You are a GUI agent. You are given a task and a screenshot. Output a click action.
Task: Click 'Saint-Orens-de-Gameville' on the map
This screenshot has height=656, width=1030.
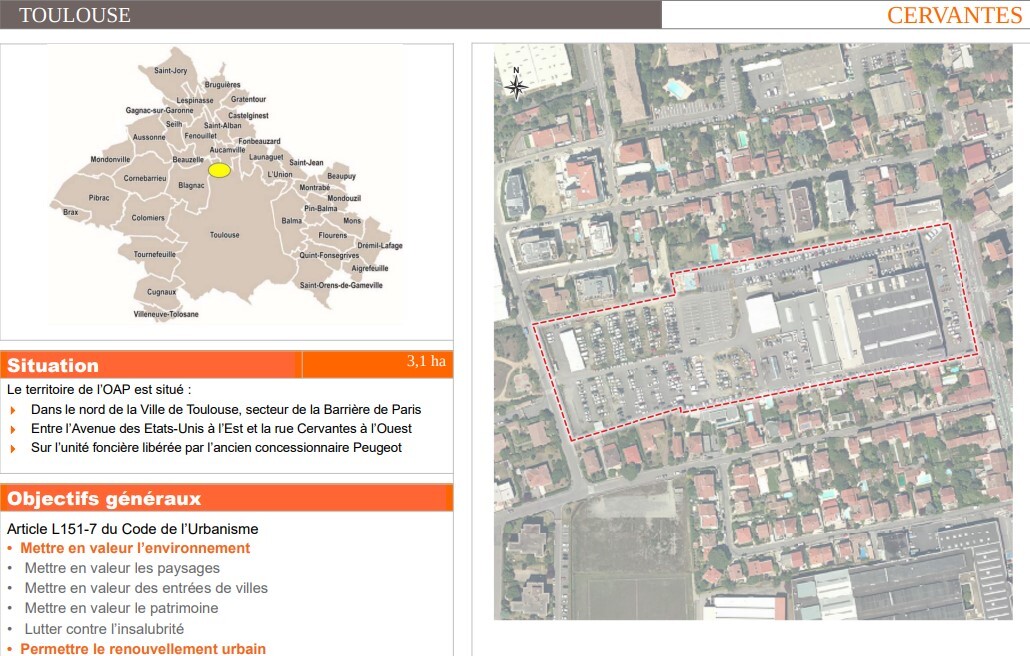tap(340, 285)
